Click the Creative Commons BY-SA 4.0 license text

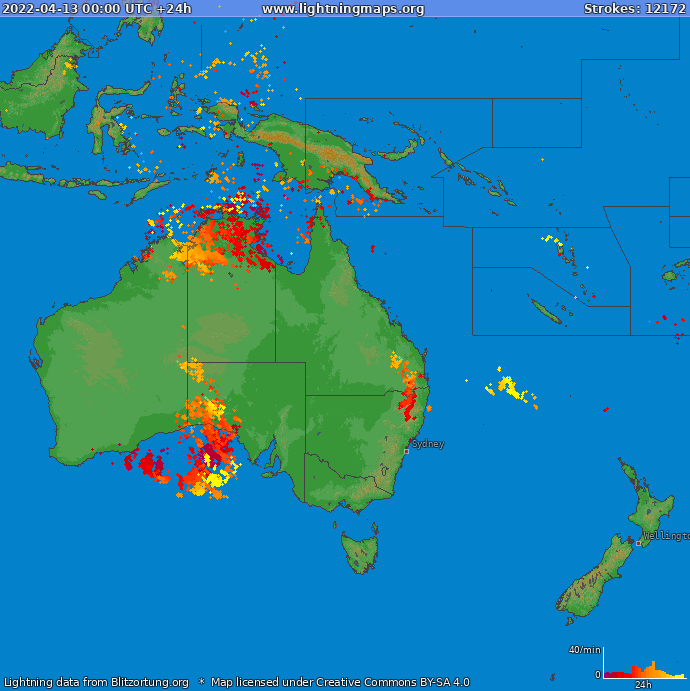393,682
